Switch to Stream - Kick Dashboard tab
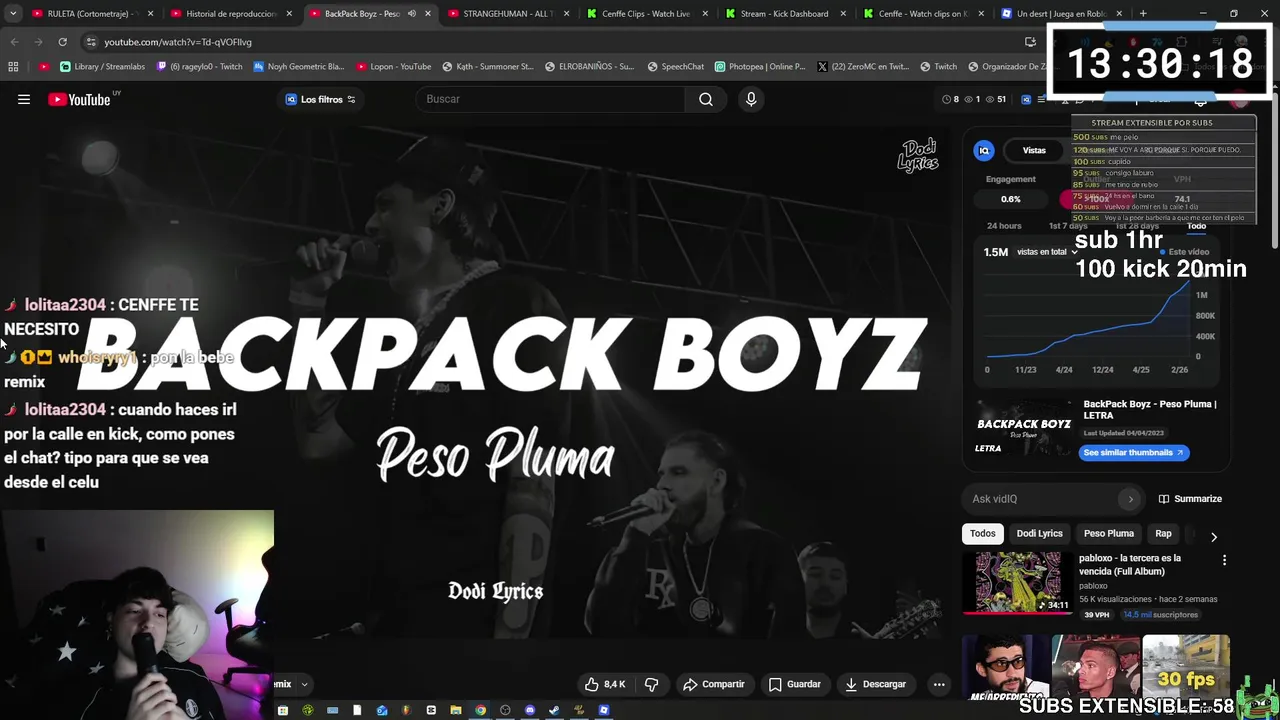1280x720 pixels. [784, 14]
